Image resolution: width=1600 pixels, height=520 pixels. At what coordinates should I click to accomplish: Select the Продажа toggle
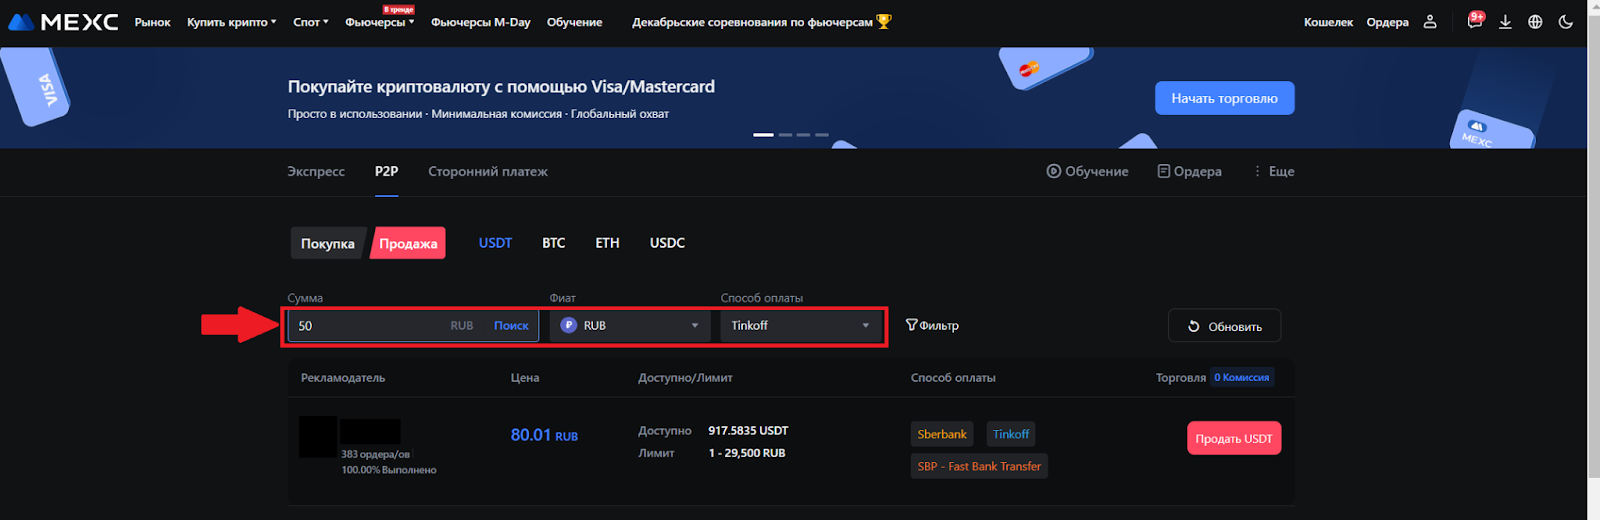408,243
